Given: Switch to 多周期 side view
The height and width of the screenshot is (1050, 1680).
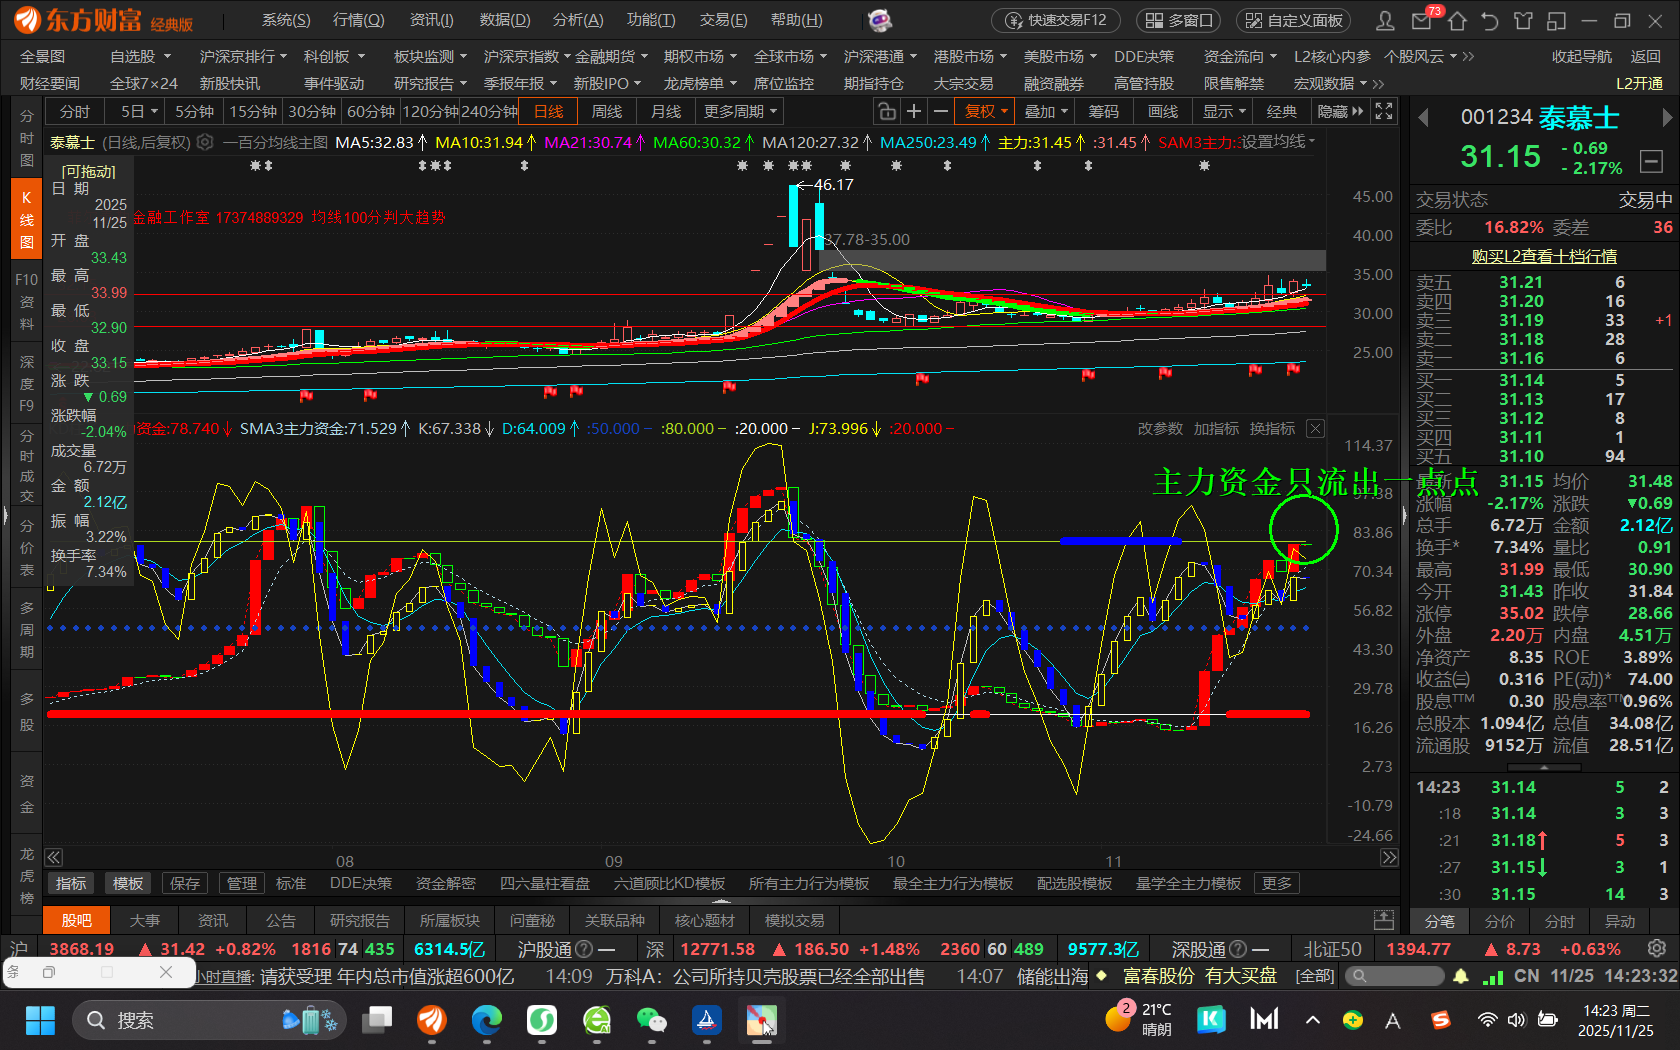Looking at the screenshot, I should [27, 630].
